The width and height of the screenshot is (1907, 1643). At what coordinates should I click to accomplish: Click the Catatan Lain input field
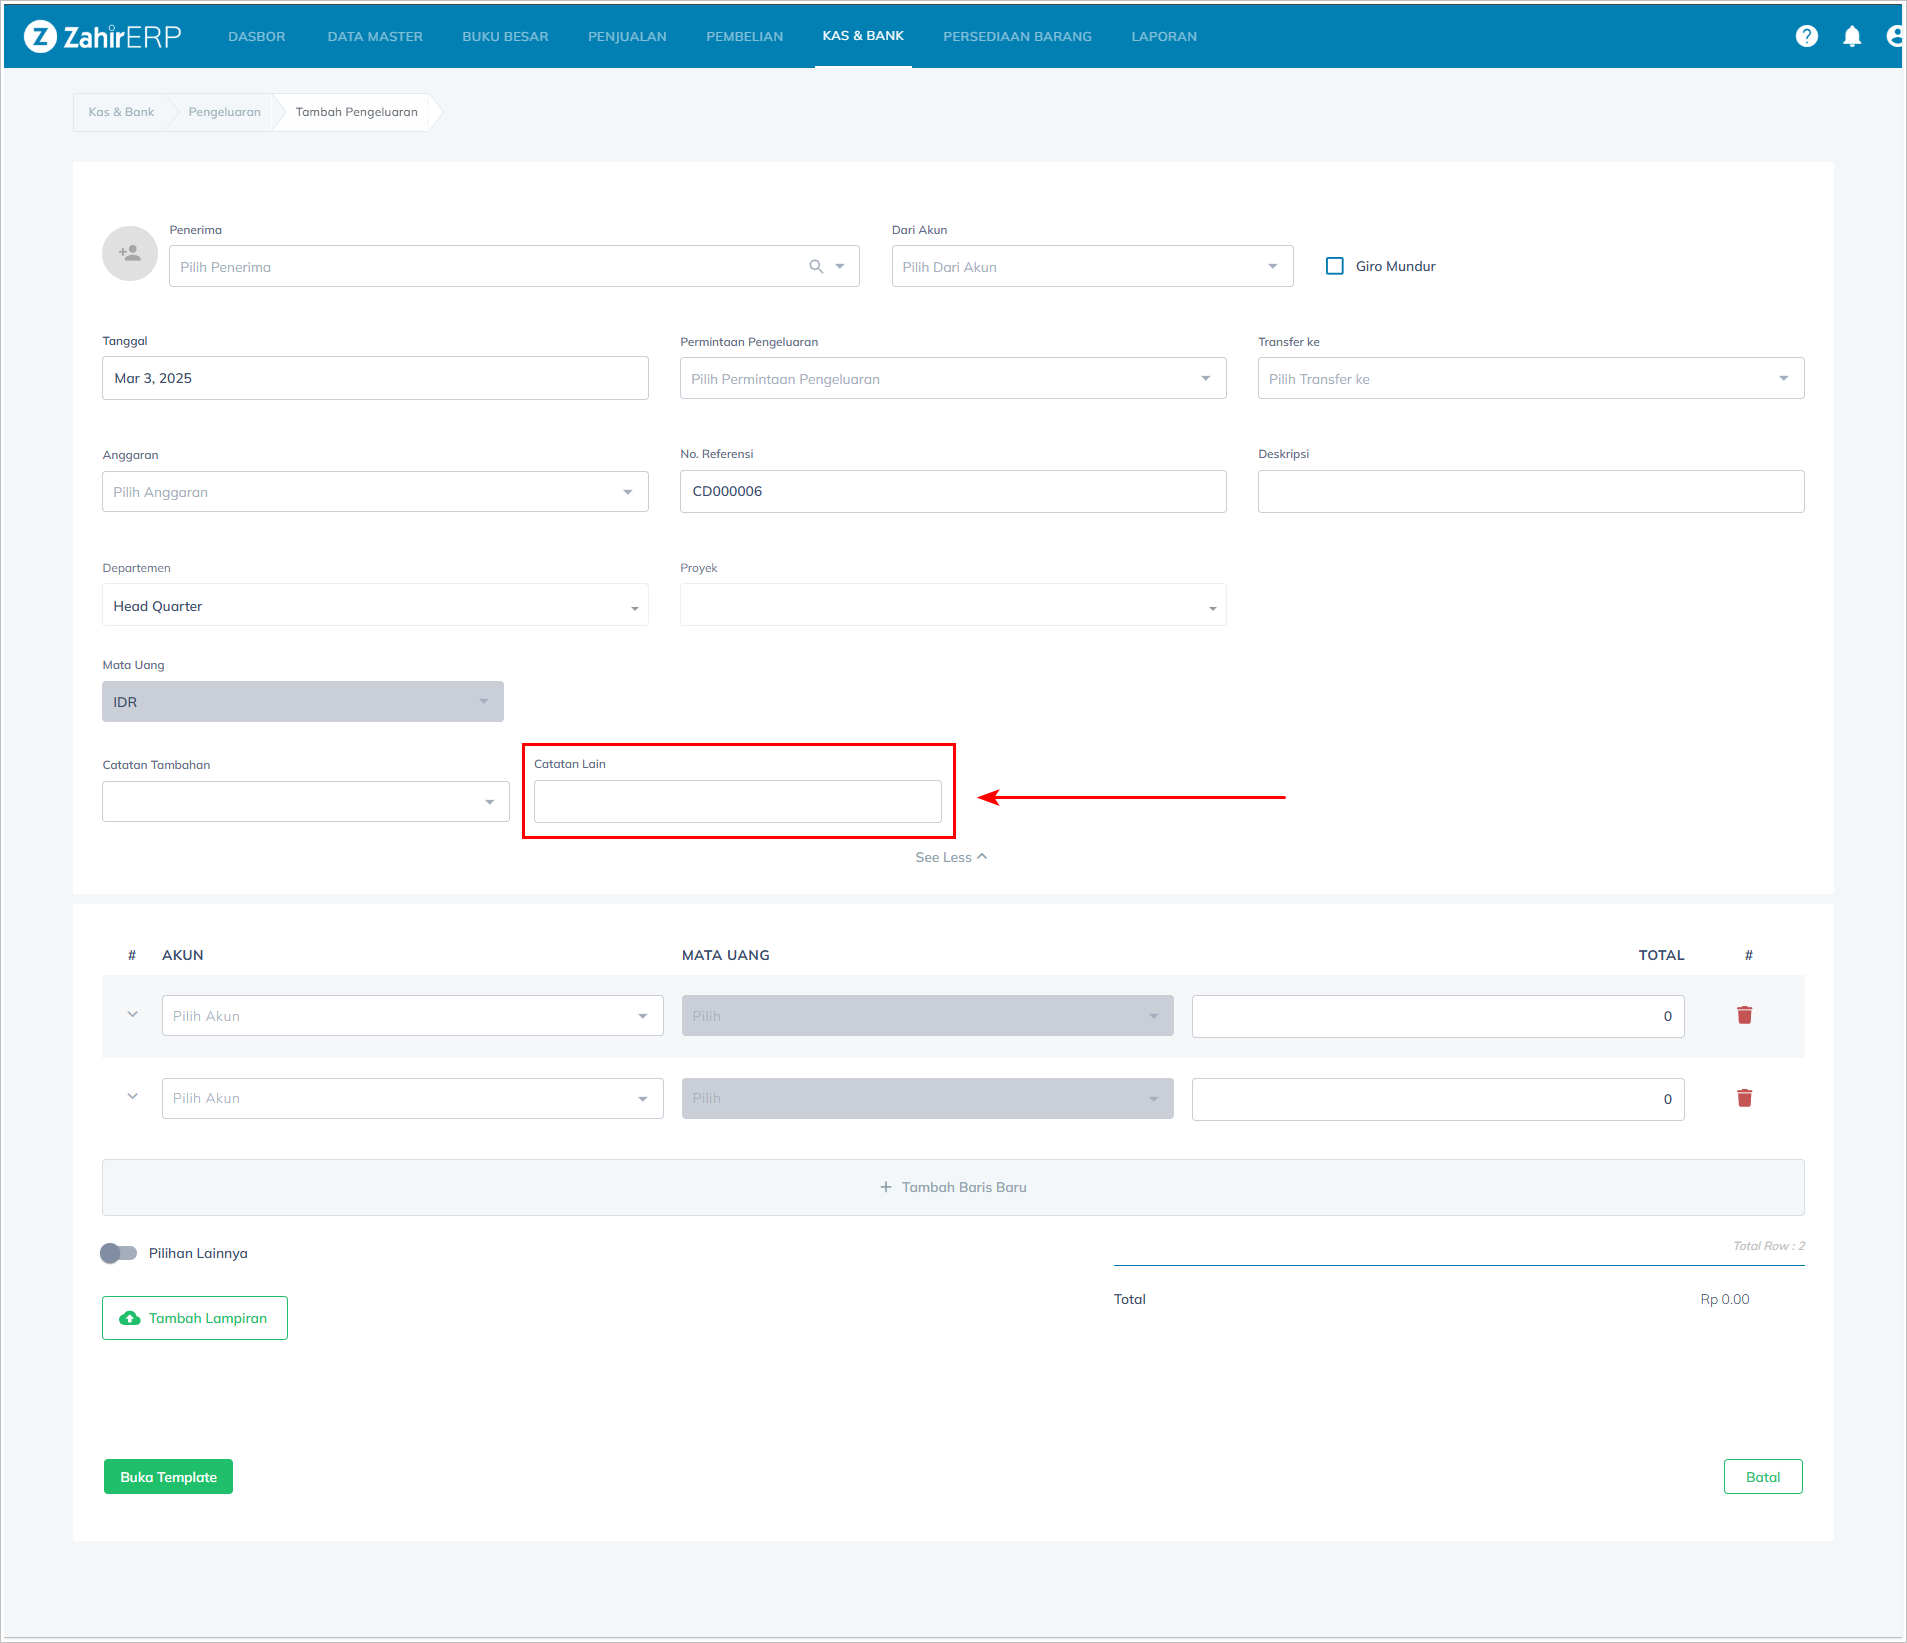pyautogui.click(x=737, y=802)
